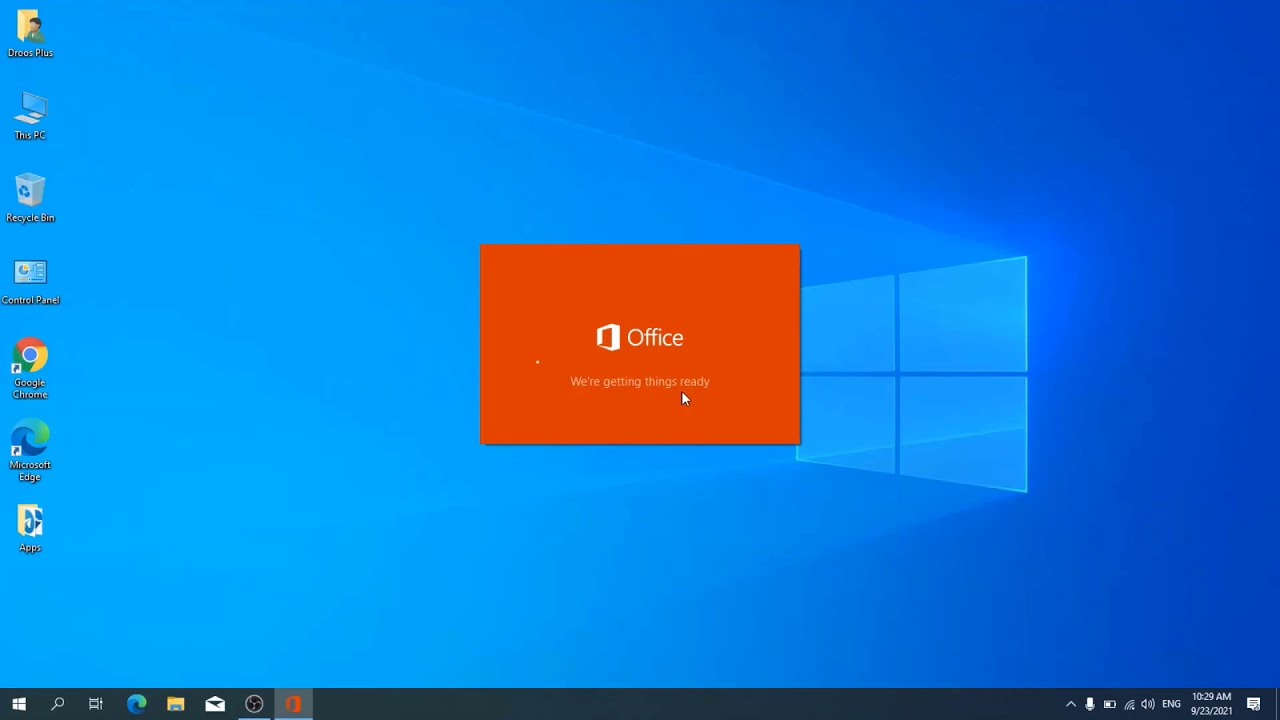
Task: Click the Office logo on splash screen
Action: click(x=640, y=337)
